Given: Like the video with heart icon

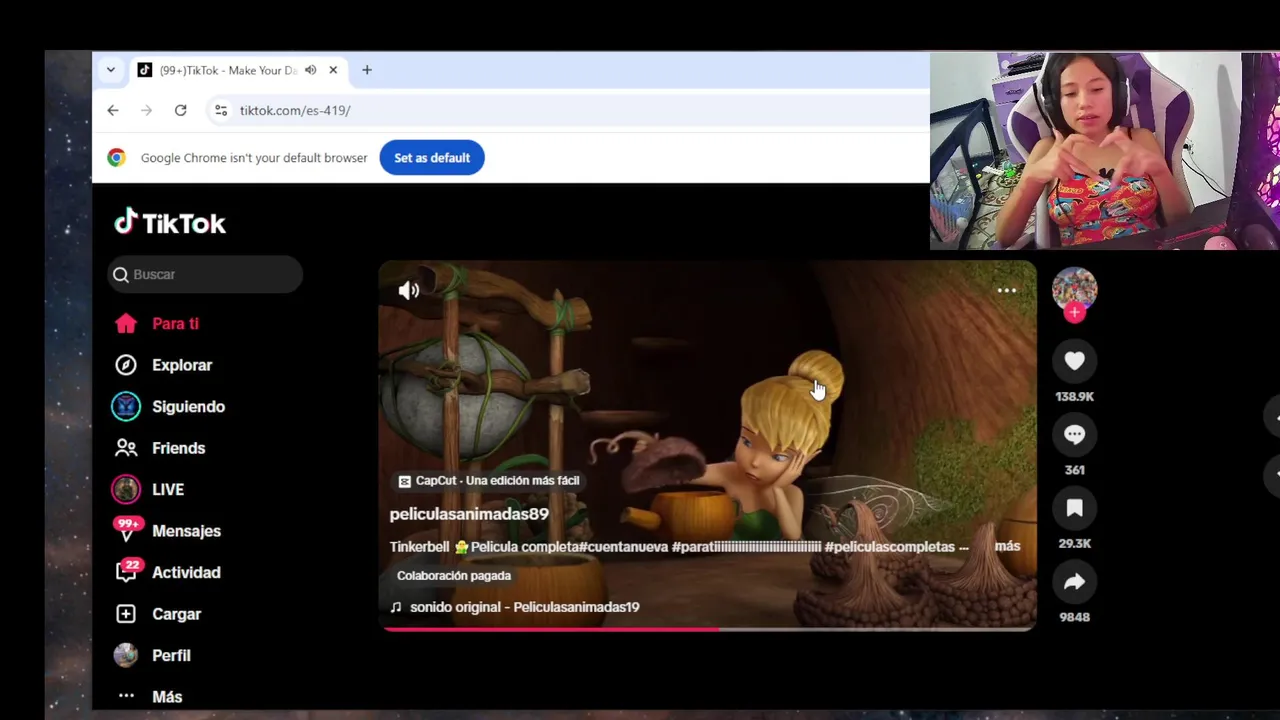Looking at the screenshot, I should (x=1075, y=361).
